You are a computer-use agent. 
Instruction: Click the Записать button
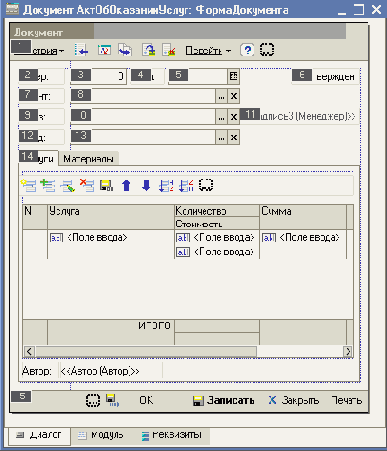[224, 400]
